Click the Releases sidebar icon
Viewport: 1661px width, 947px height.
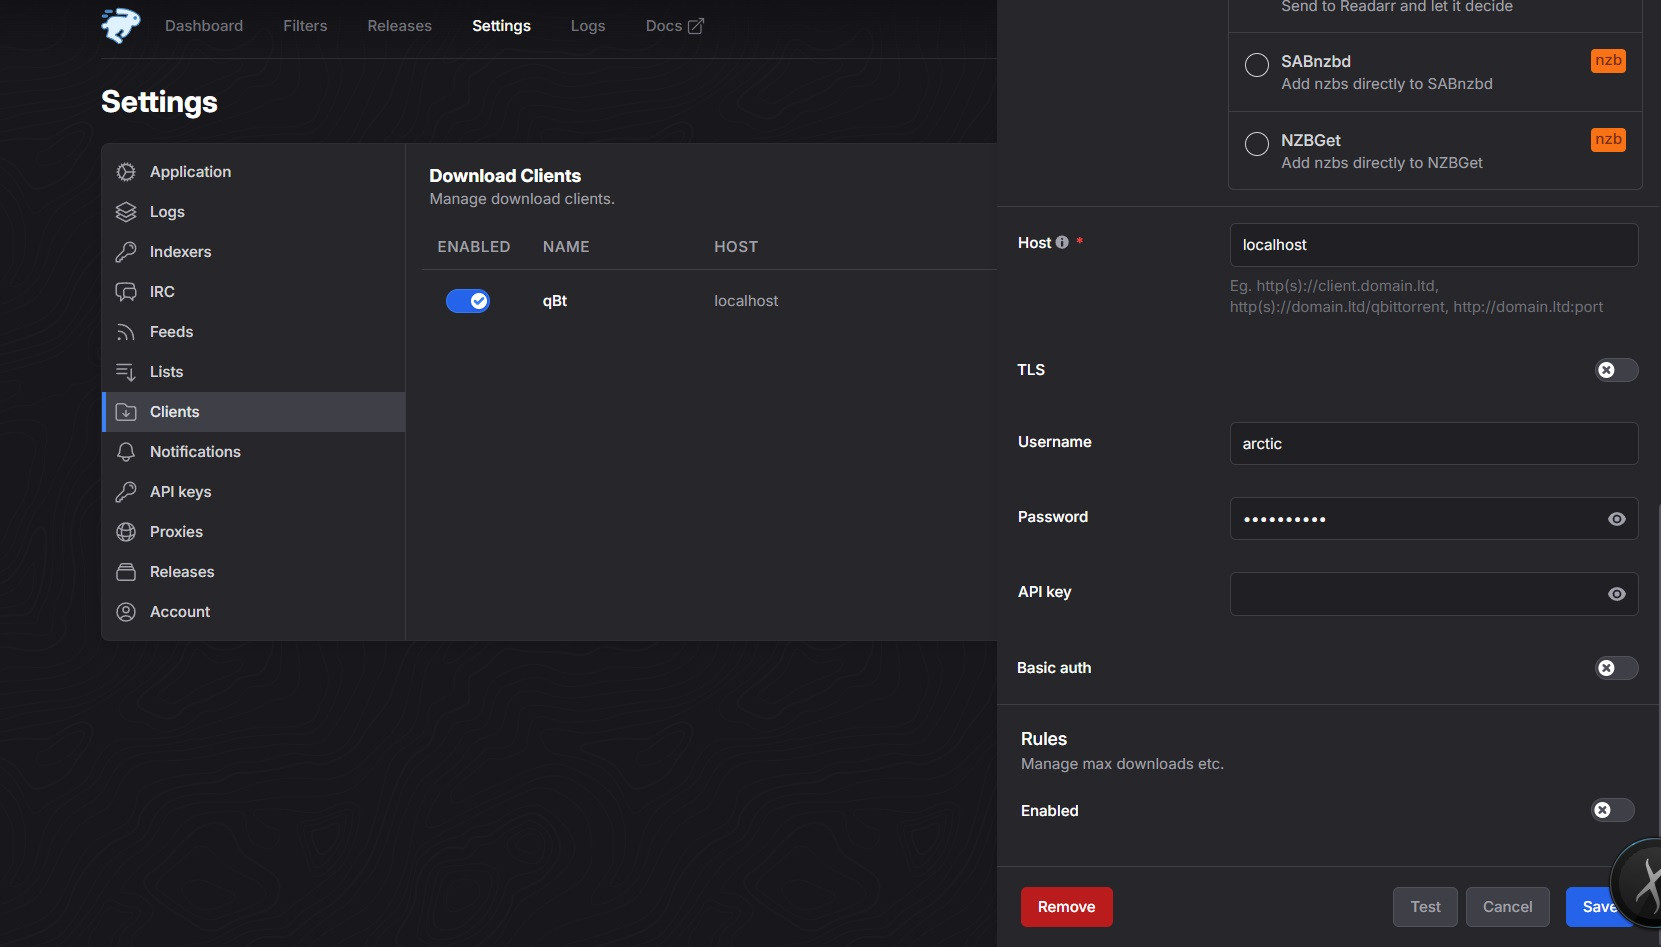click(126, 572)
